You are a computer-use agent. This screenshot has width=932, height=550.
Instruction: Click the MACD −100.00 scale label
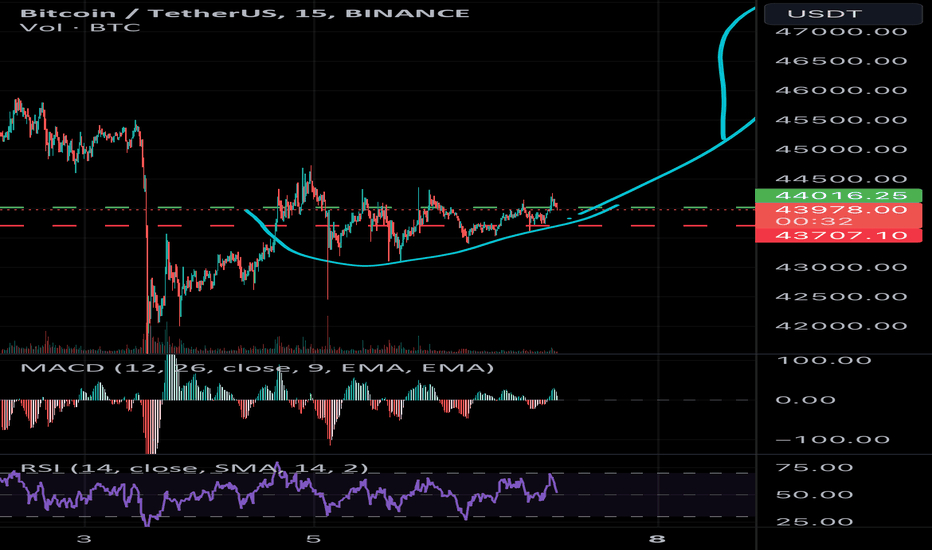click(832, 439)
